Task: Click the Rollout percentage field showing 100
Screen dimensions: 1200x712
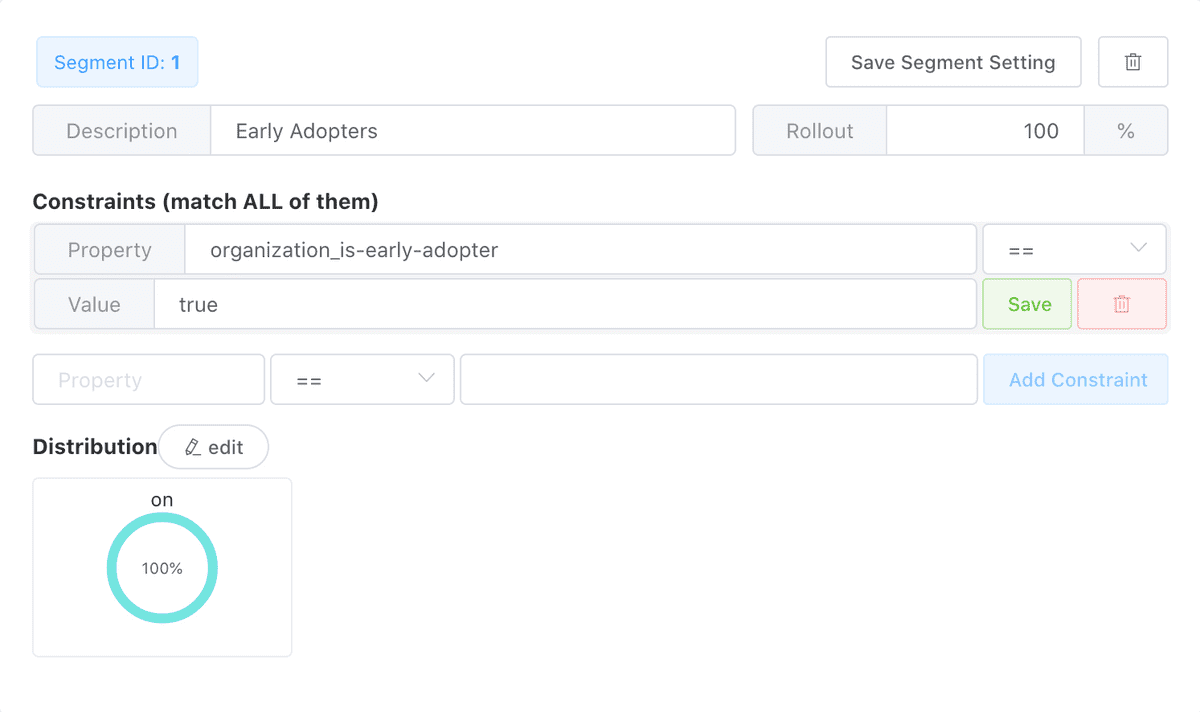Action: pos(985,131)
